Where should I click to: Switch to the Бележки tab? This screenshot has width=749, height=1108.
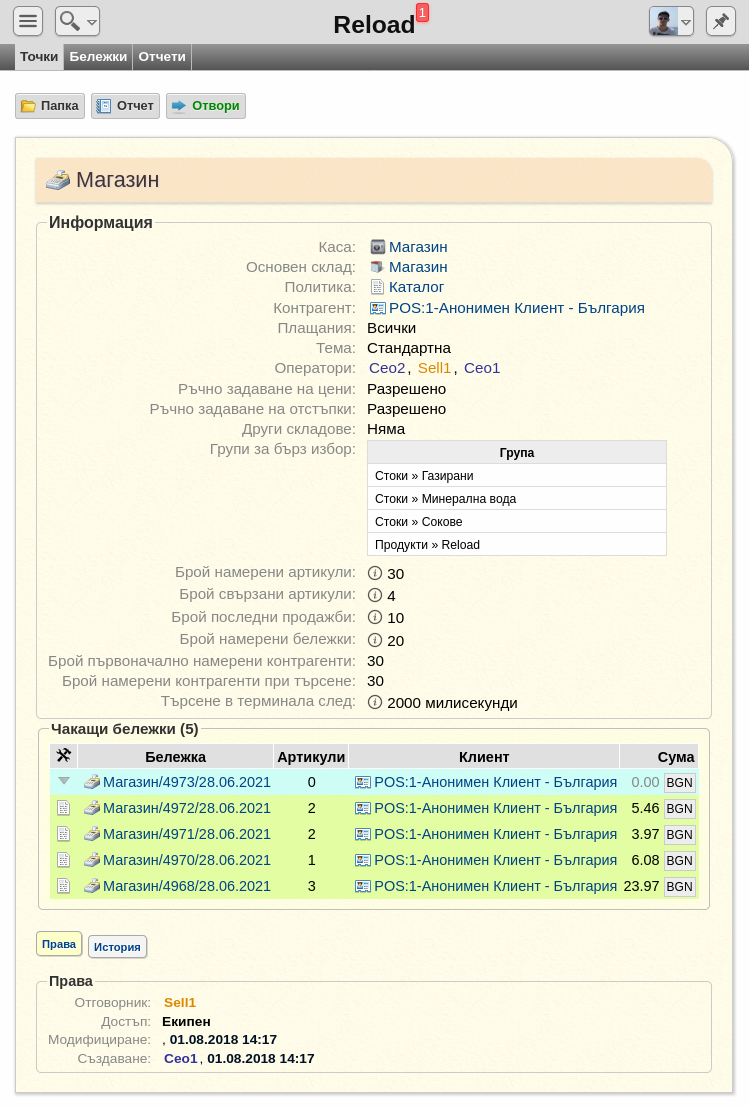point(98,57)
